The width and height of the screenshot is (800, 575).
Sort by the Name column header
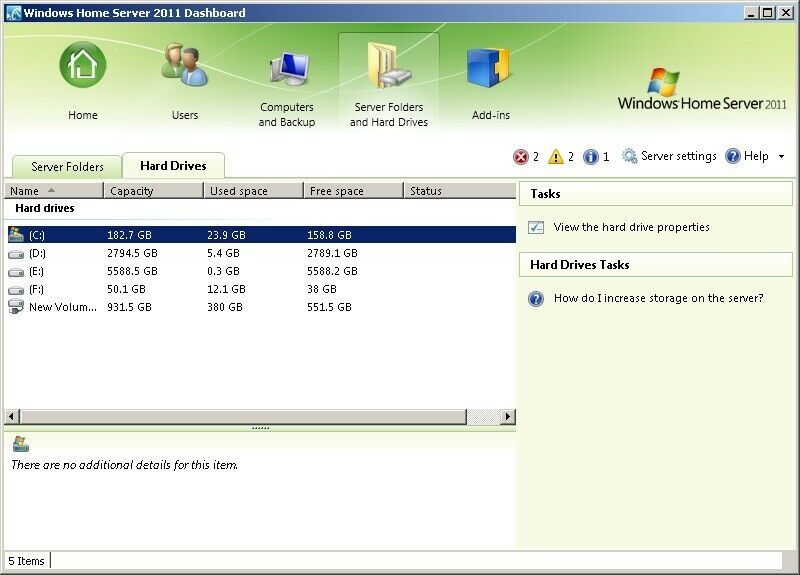tap(54, 191)
